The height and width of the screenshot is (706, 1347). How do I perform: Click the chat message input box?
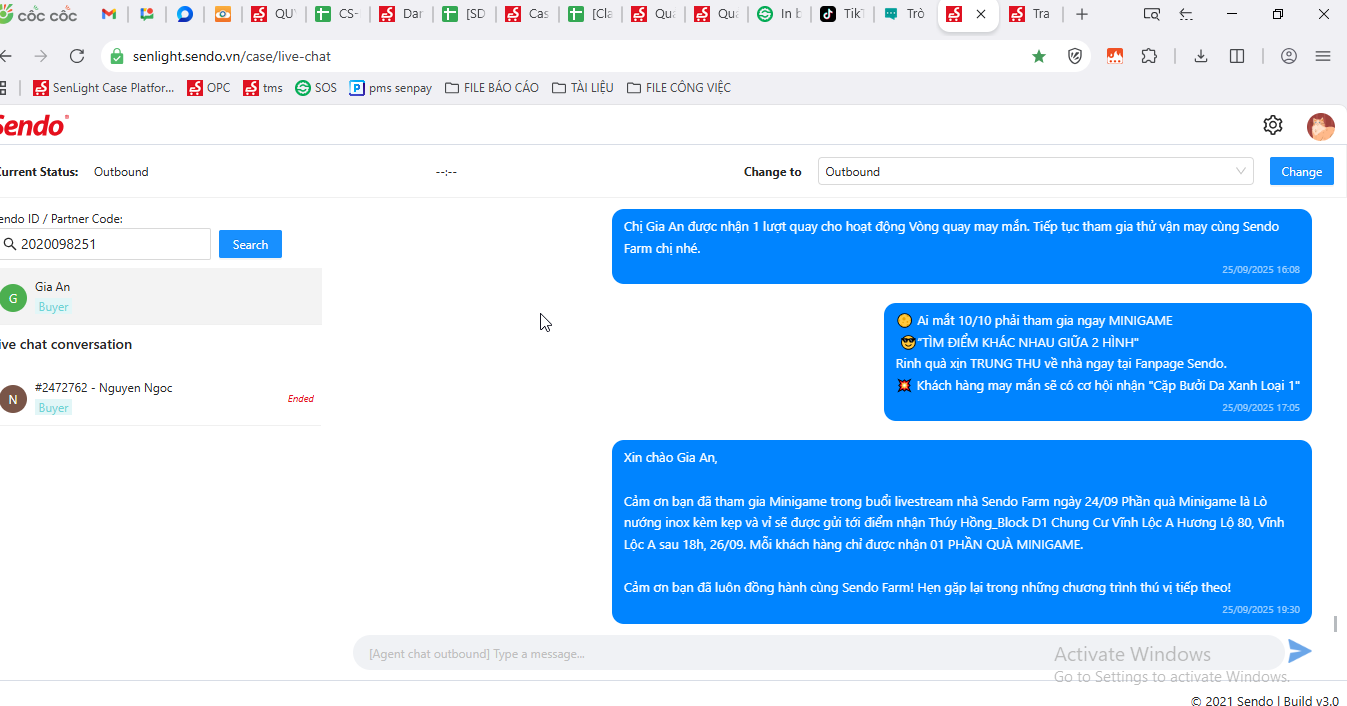[x=818, y=653]
